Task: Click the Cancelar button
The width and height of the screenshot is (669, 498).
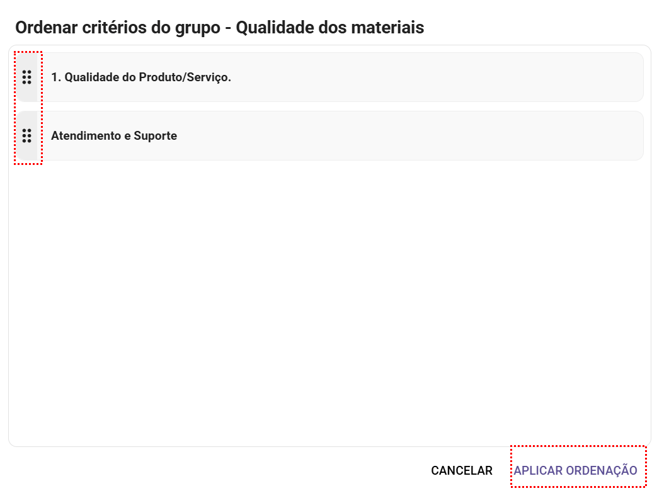Action: 461,470
